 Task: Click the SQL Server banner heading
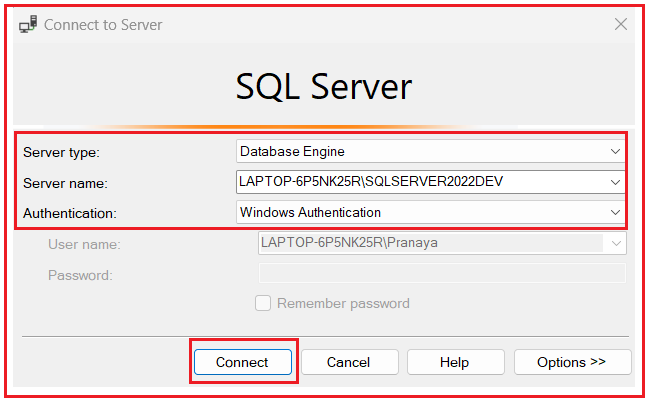pyautogui.click(x=324, y=87)
